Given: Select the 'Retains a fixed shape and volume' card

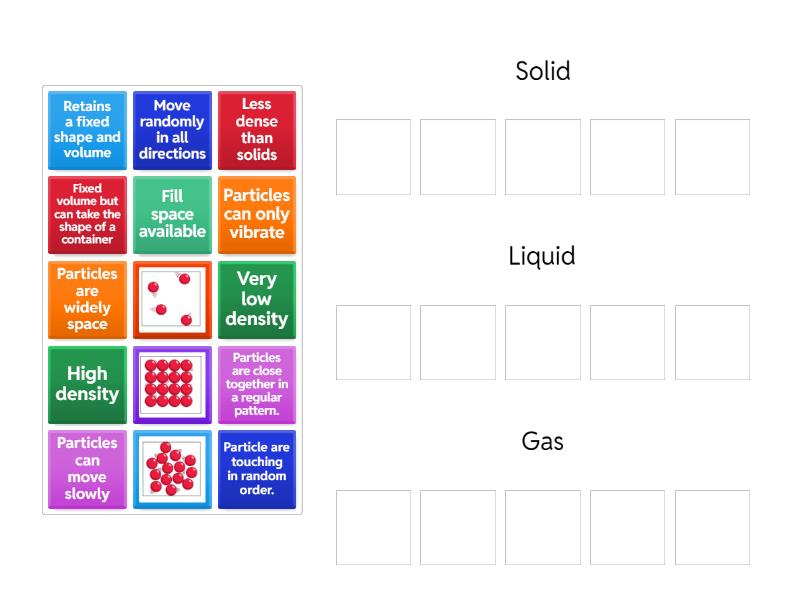Looking at the screenshot, I should click(x=87, y=130).
